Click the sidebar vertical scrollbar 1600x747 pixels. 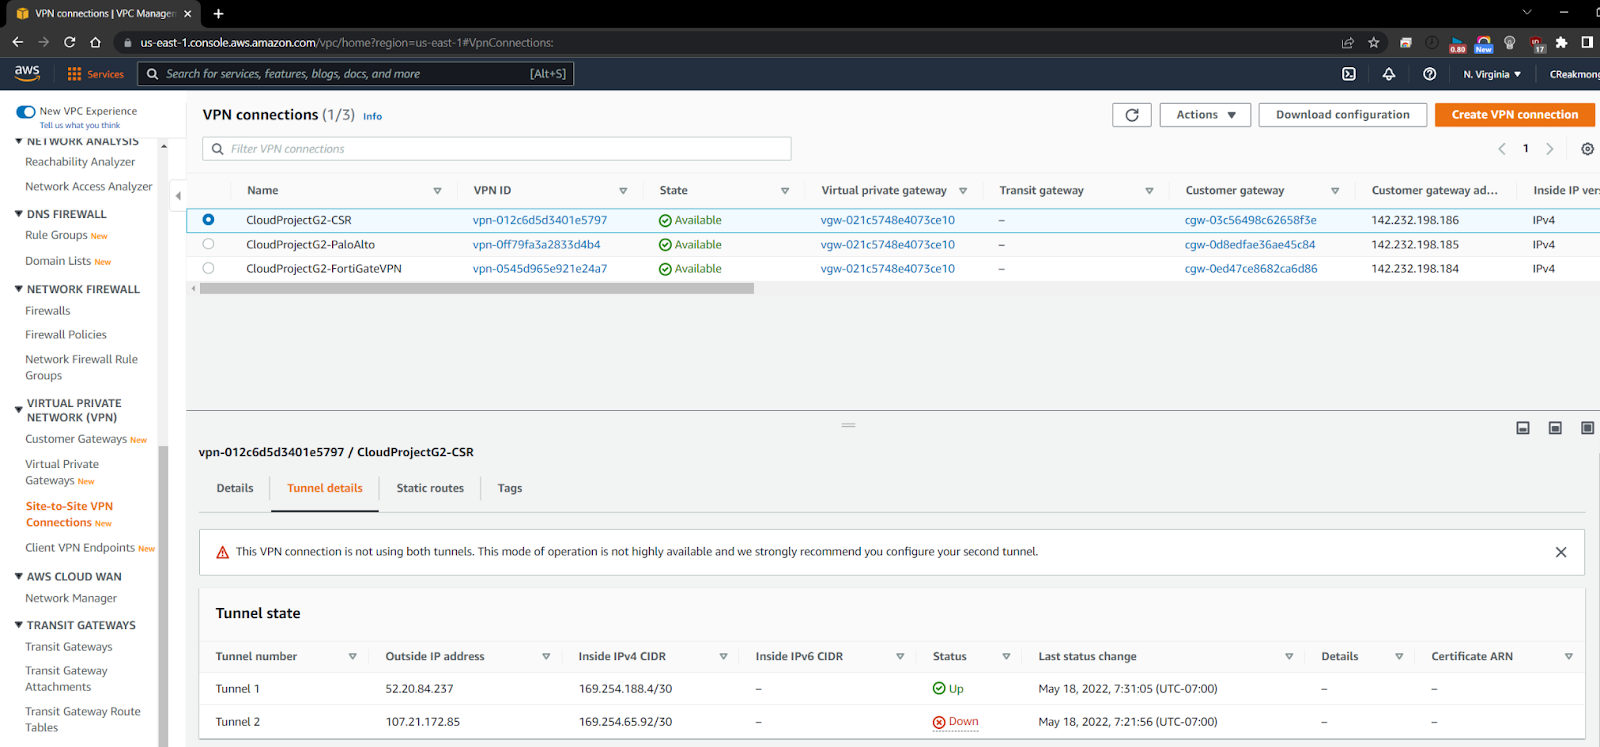point(163,595)
